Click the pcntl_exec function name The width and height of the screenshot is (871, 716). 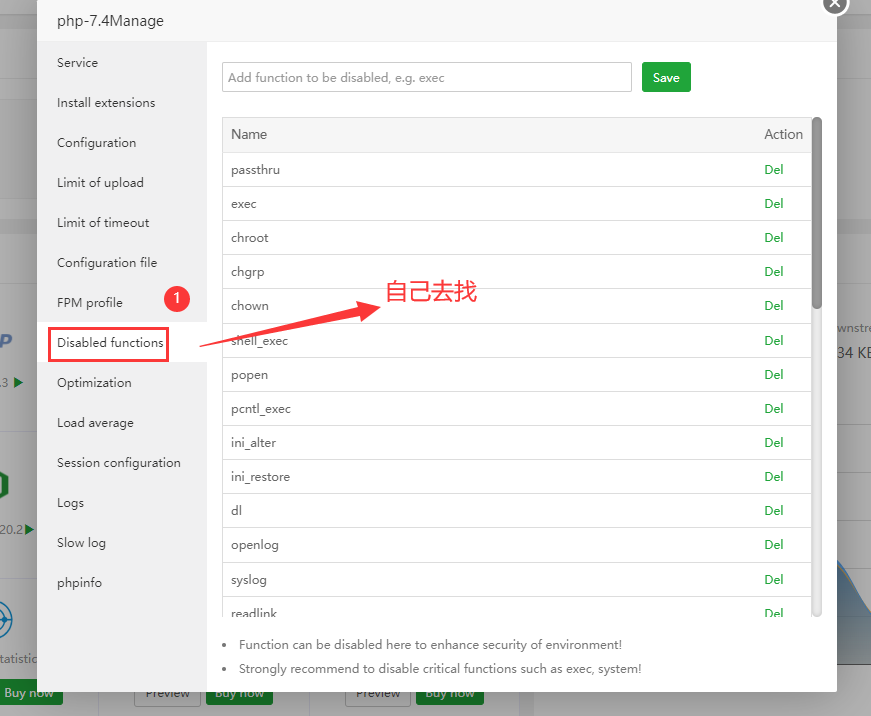coord(261,409)
